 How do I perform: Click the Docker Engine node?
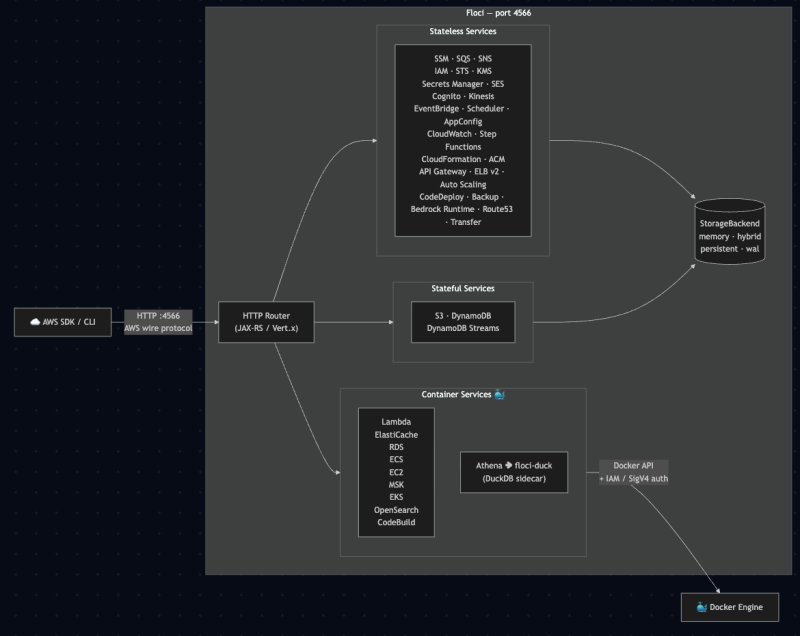(x=730, y=607)
